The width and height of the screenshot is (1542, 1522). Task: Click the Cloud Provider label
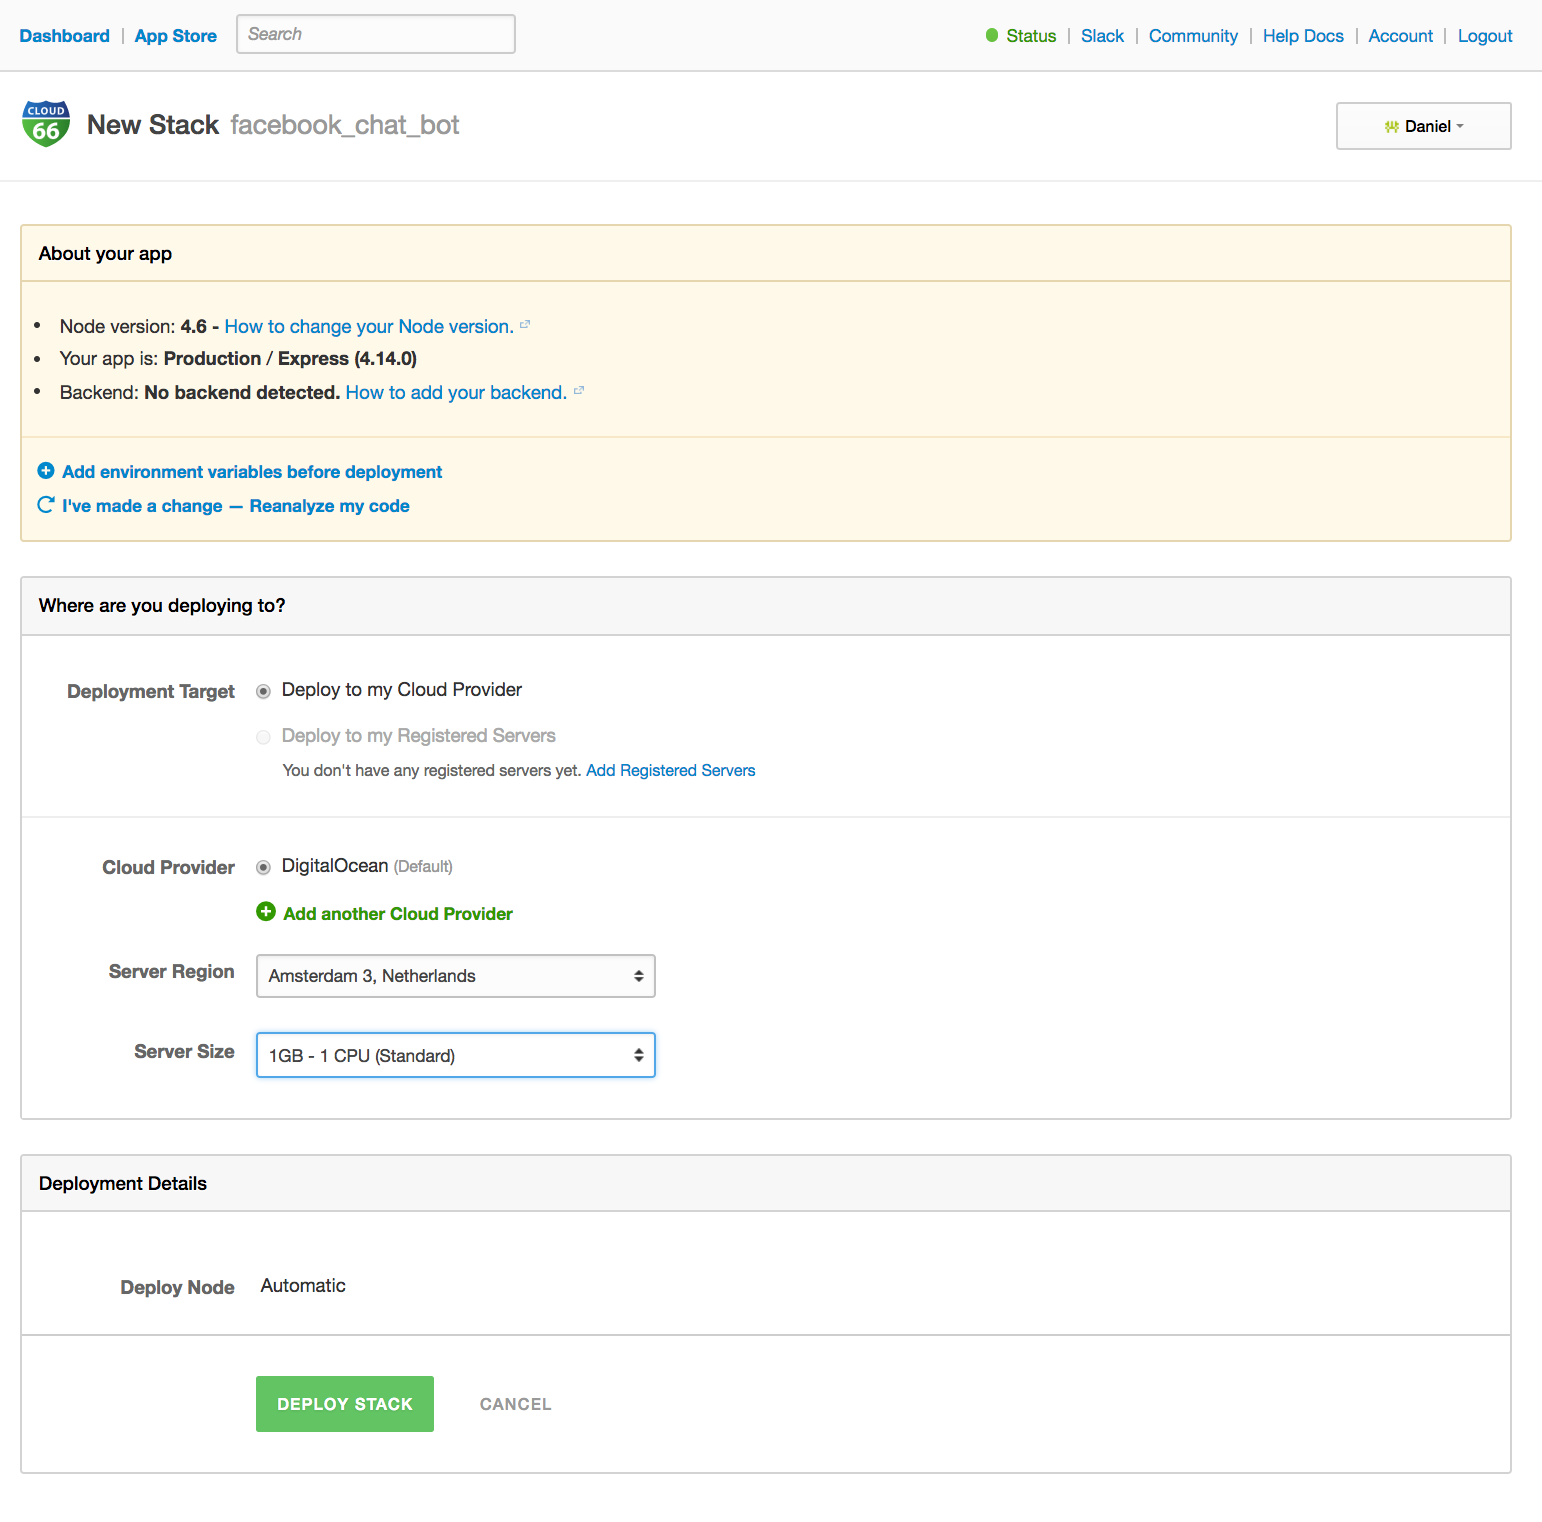pos(168,868)
